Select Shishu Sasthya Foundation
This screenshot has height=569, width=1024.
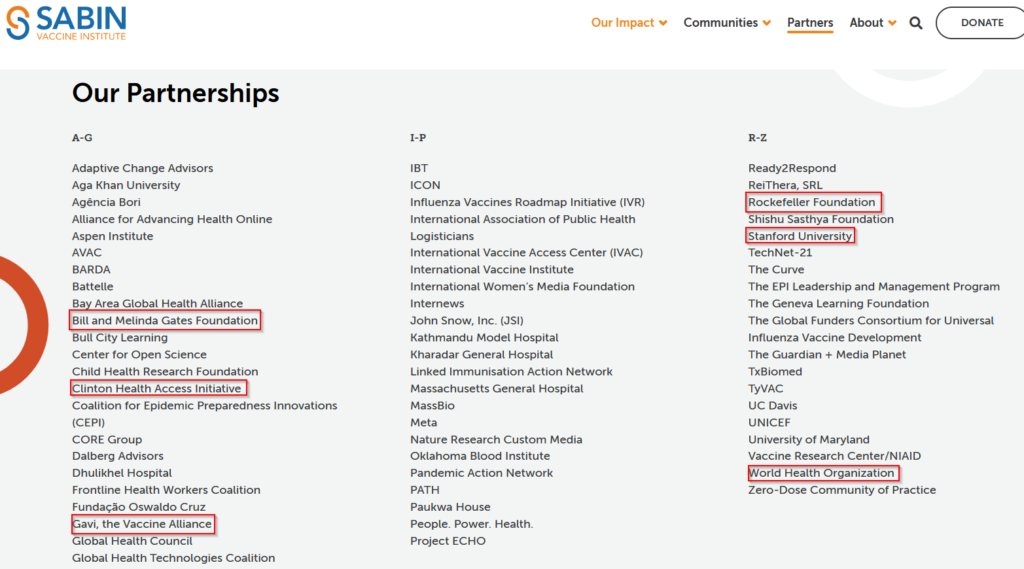coord(820,219)
